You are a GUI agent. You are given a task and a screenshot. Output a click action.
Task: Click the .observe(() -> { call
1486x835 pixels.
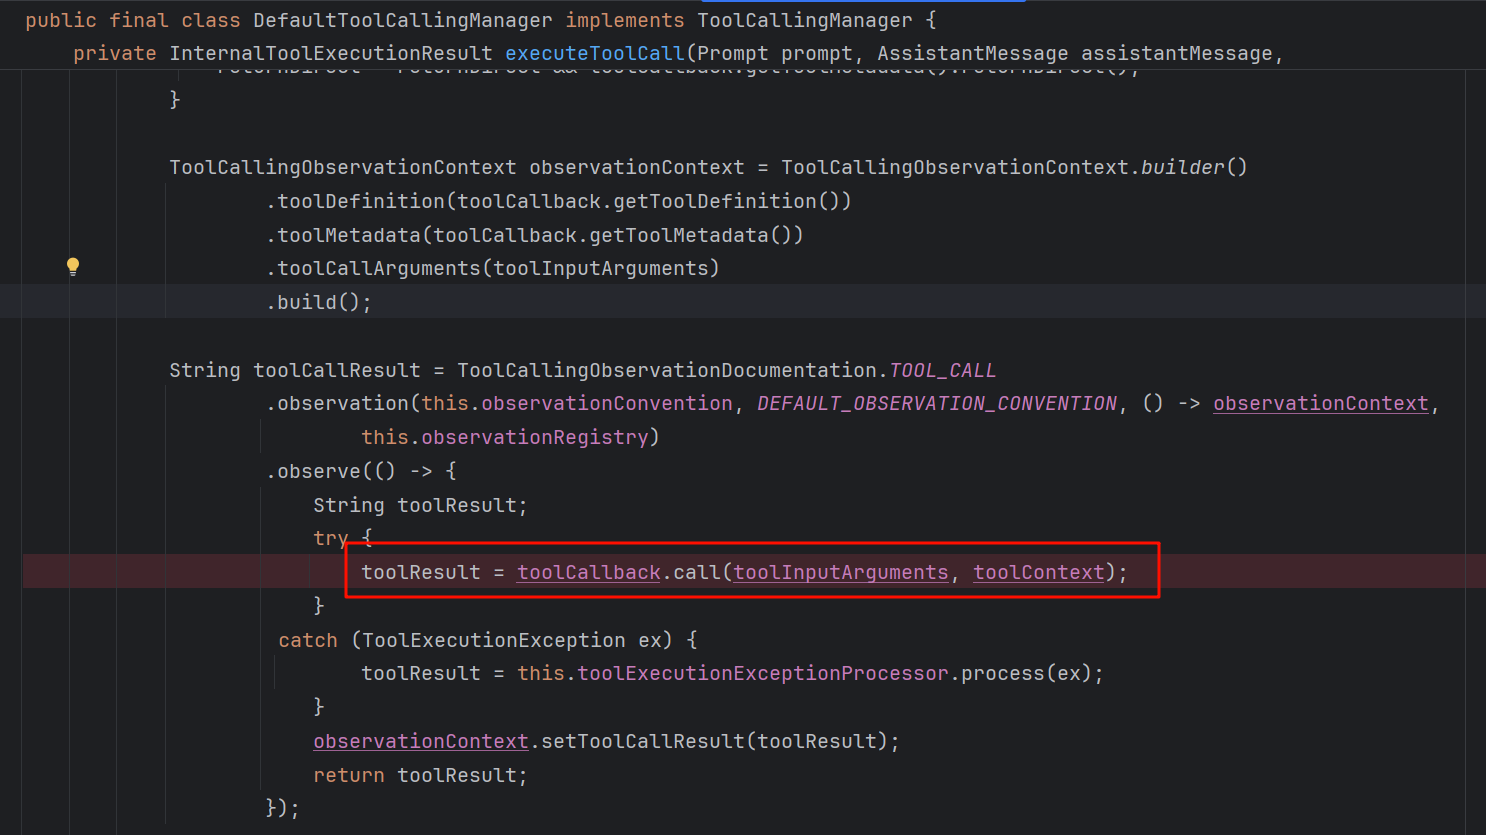point(361,471)
